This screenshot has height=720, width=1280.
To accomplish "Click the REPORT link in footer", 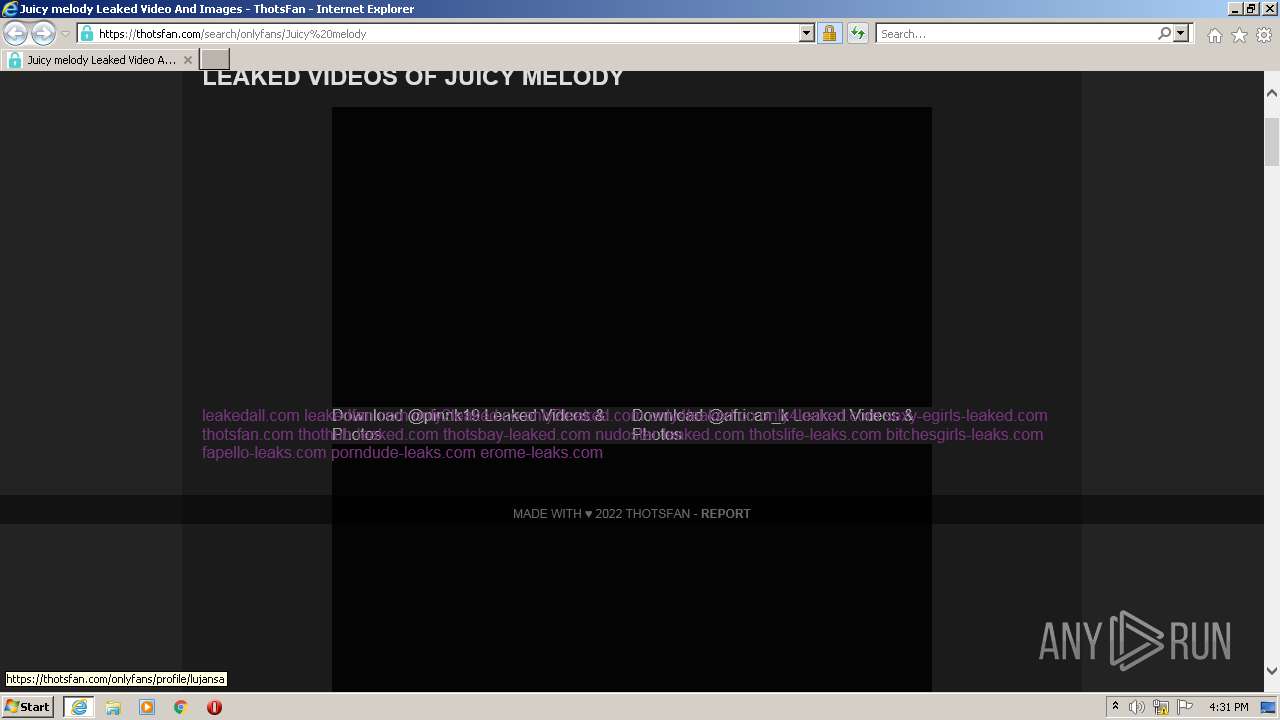I will (725, 514).
